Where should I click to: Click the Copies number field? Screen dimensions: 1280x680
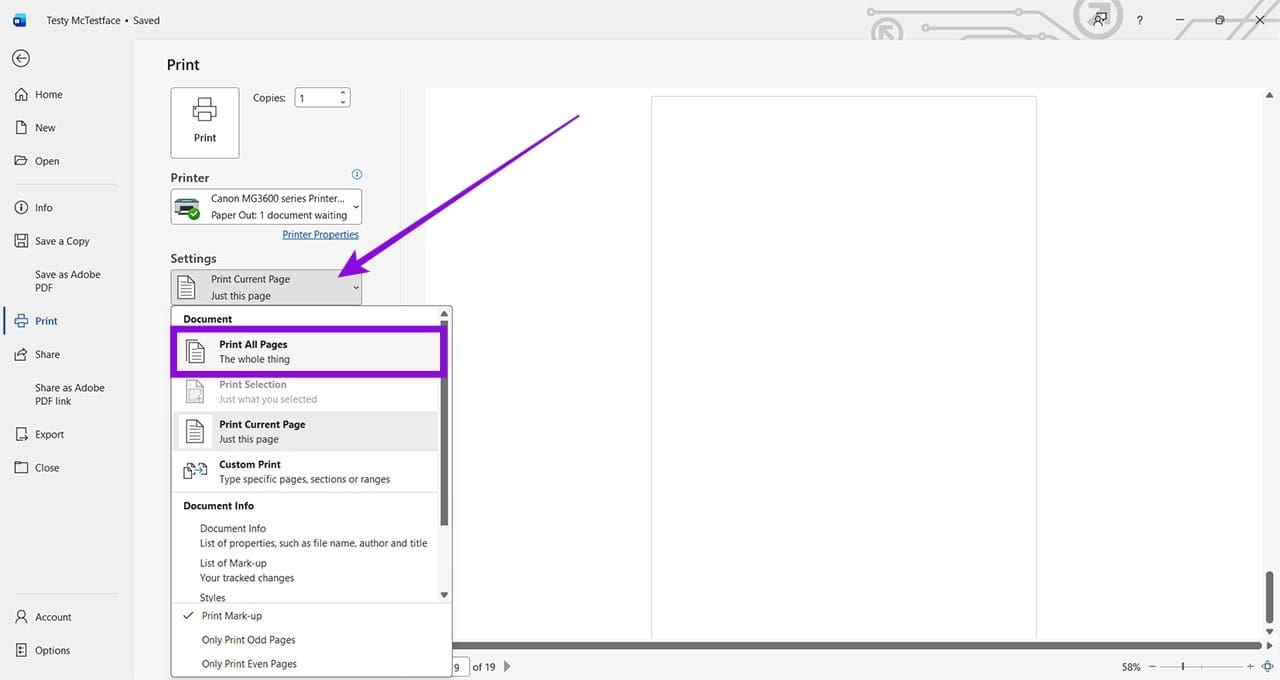point(316,98)
